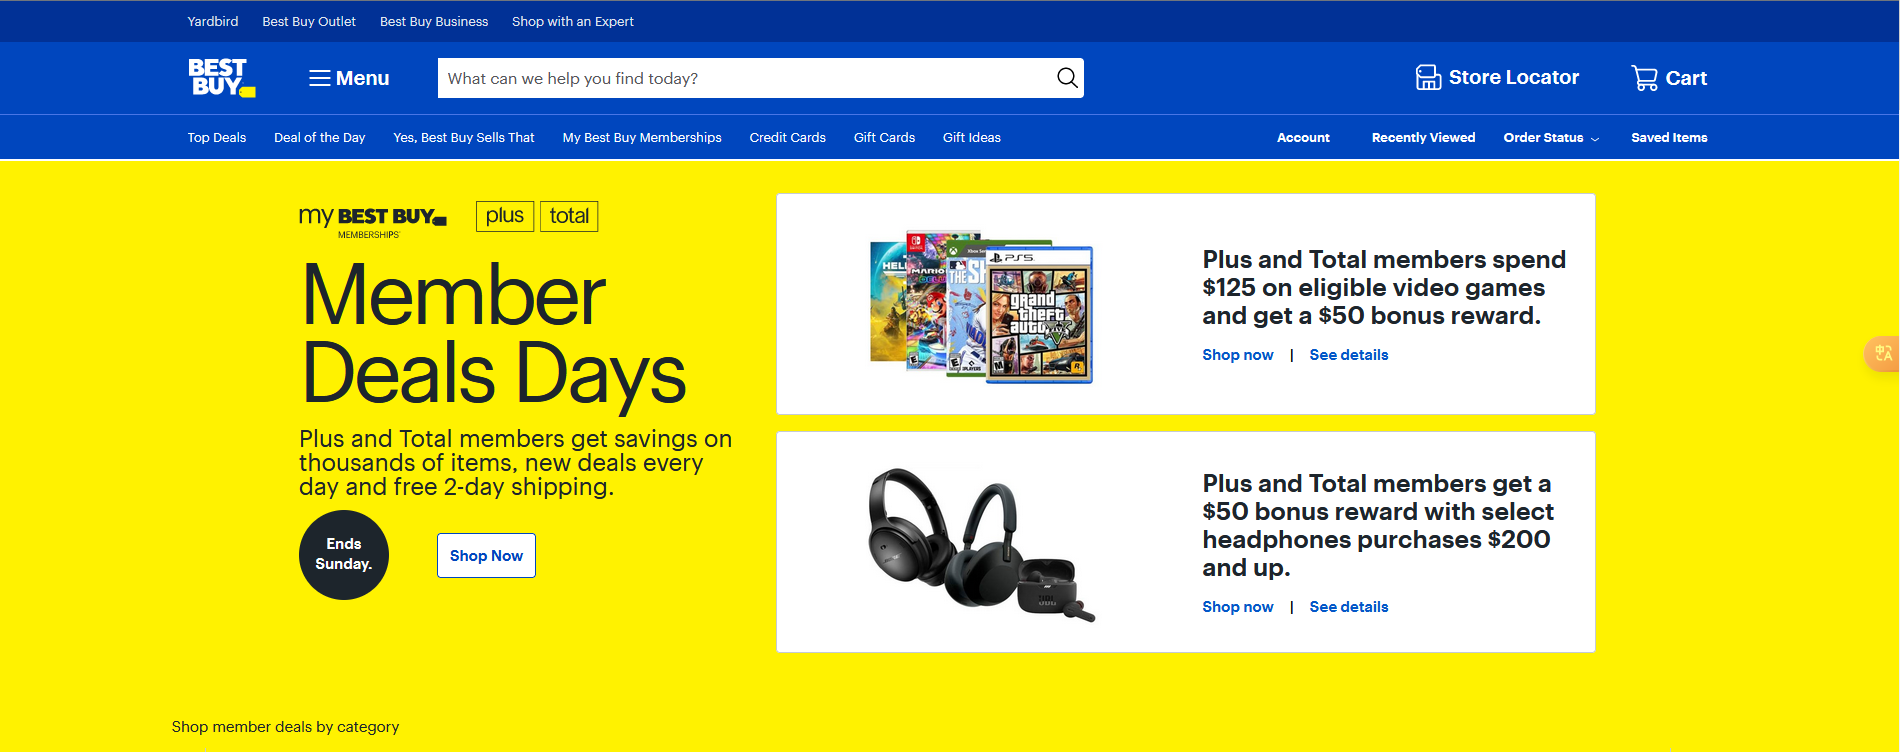Open the Store Locator
Viewport: 1900px width, 752px height.
(x=1497, y=78)
